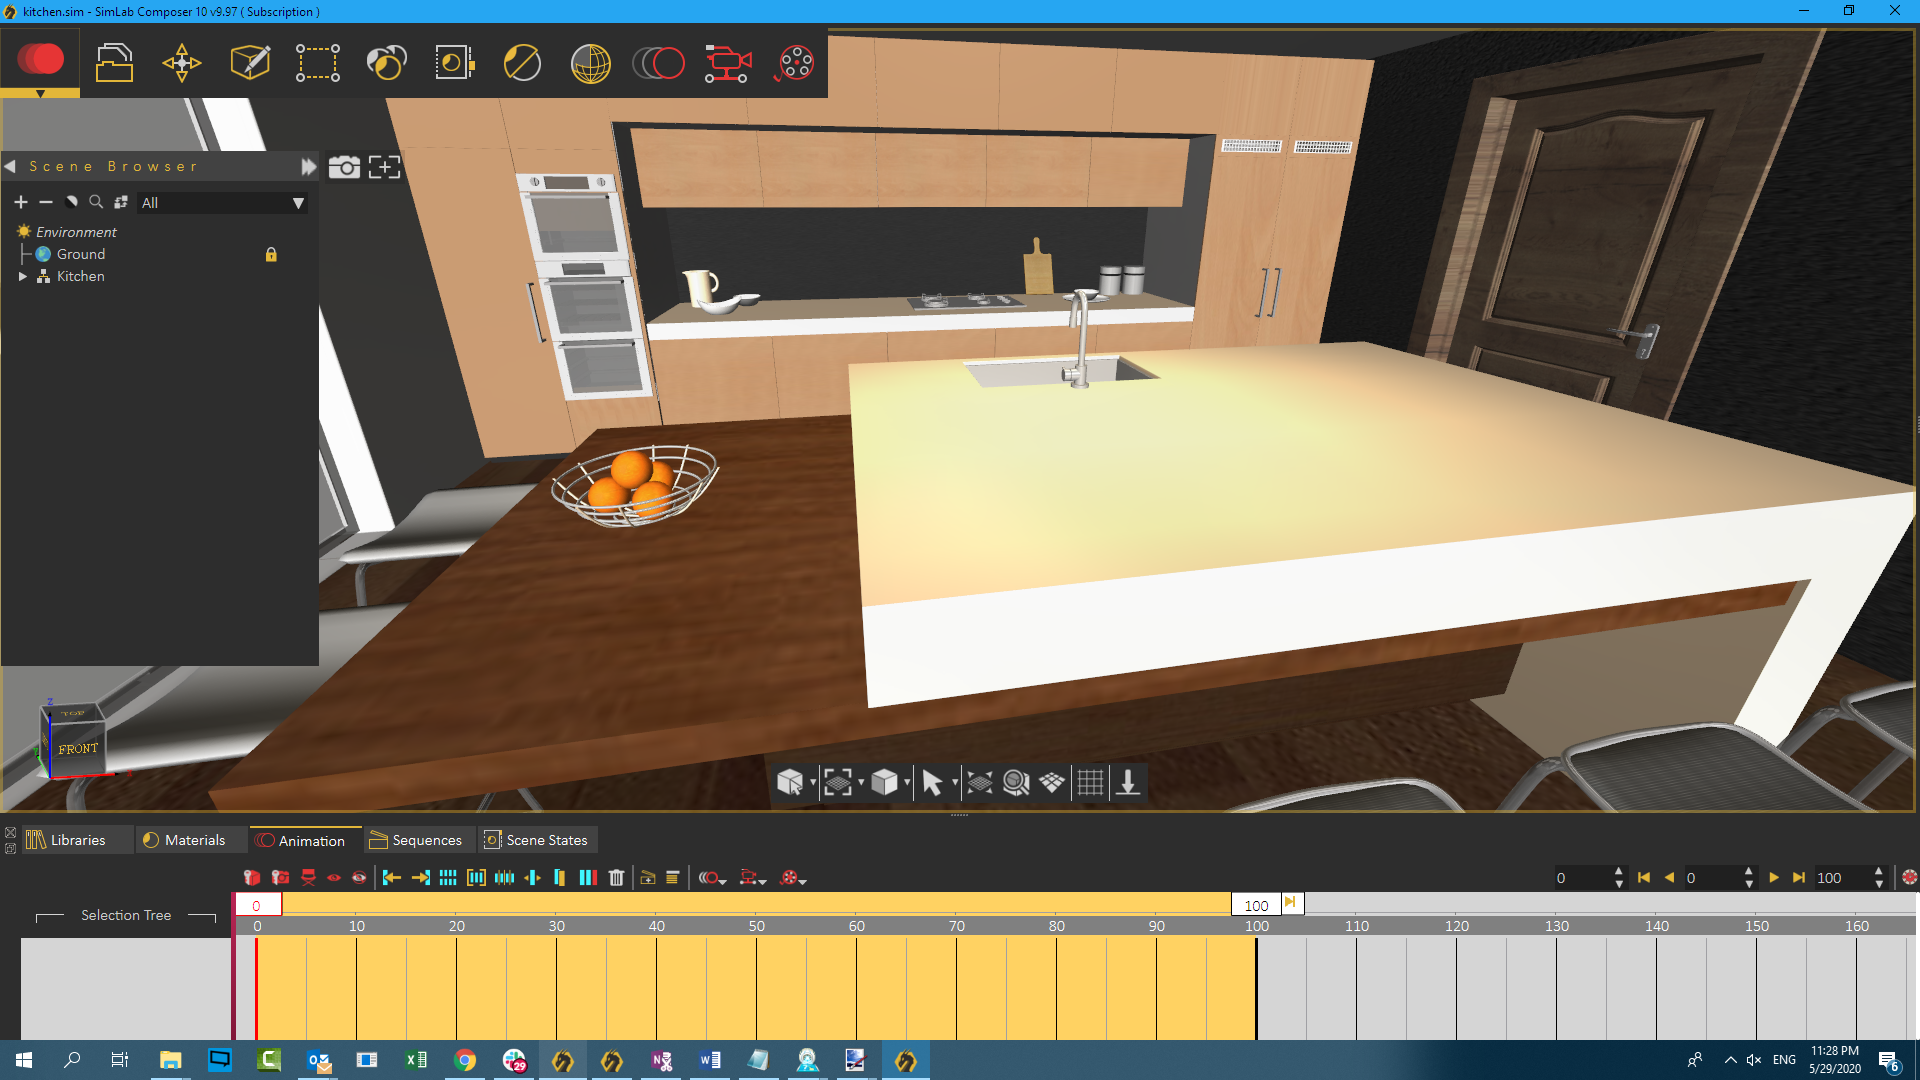Play the animation backward
Image resolution: width=1920 pixels, height=1080 pixels.
[1669, 878]
